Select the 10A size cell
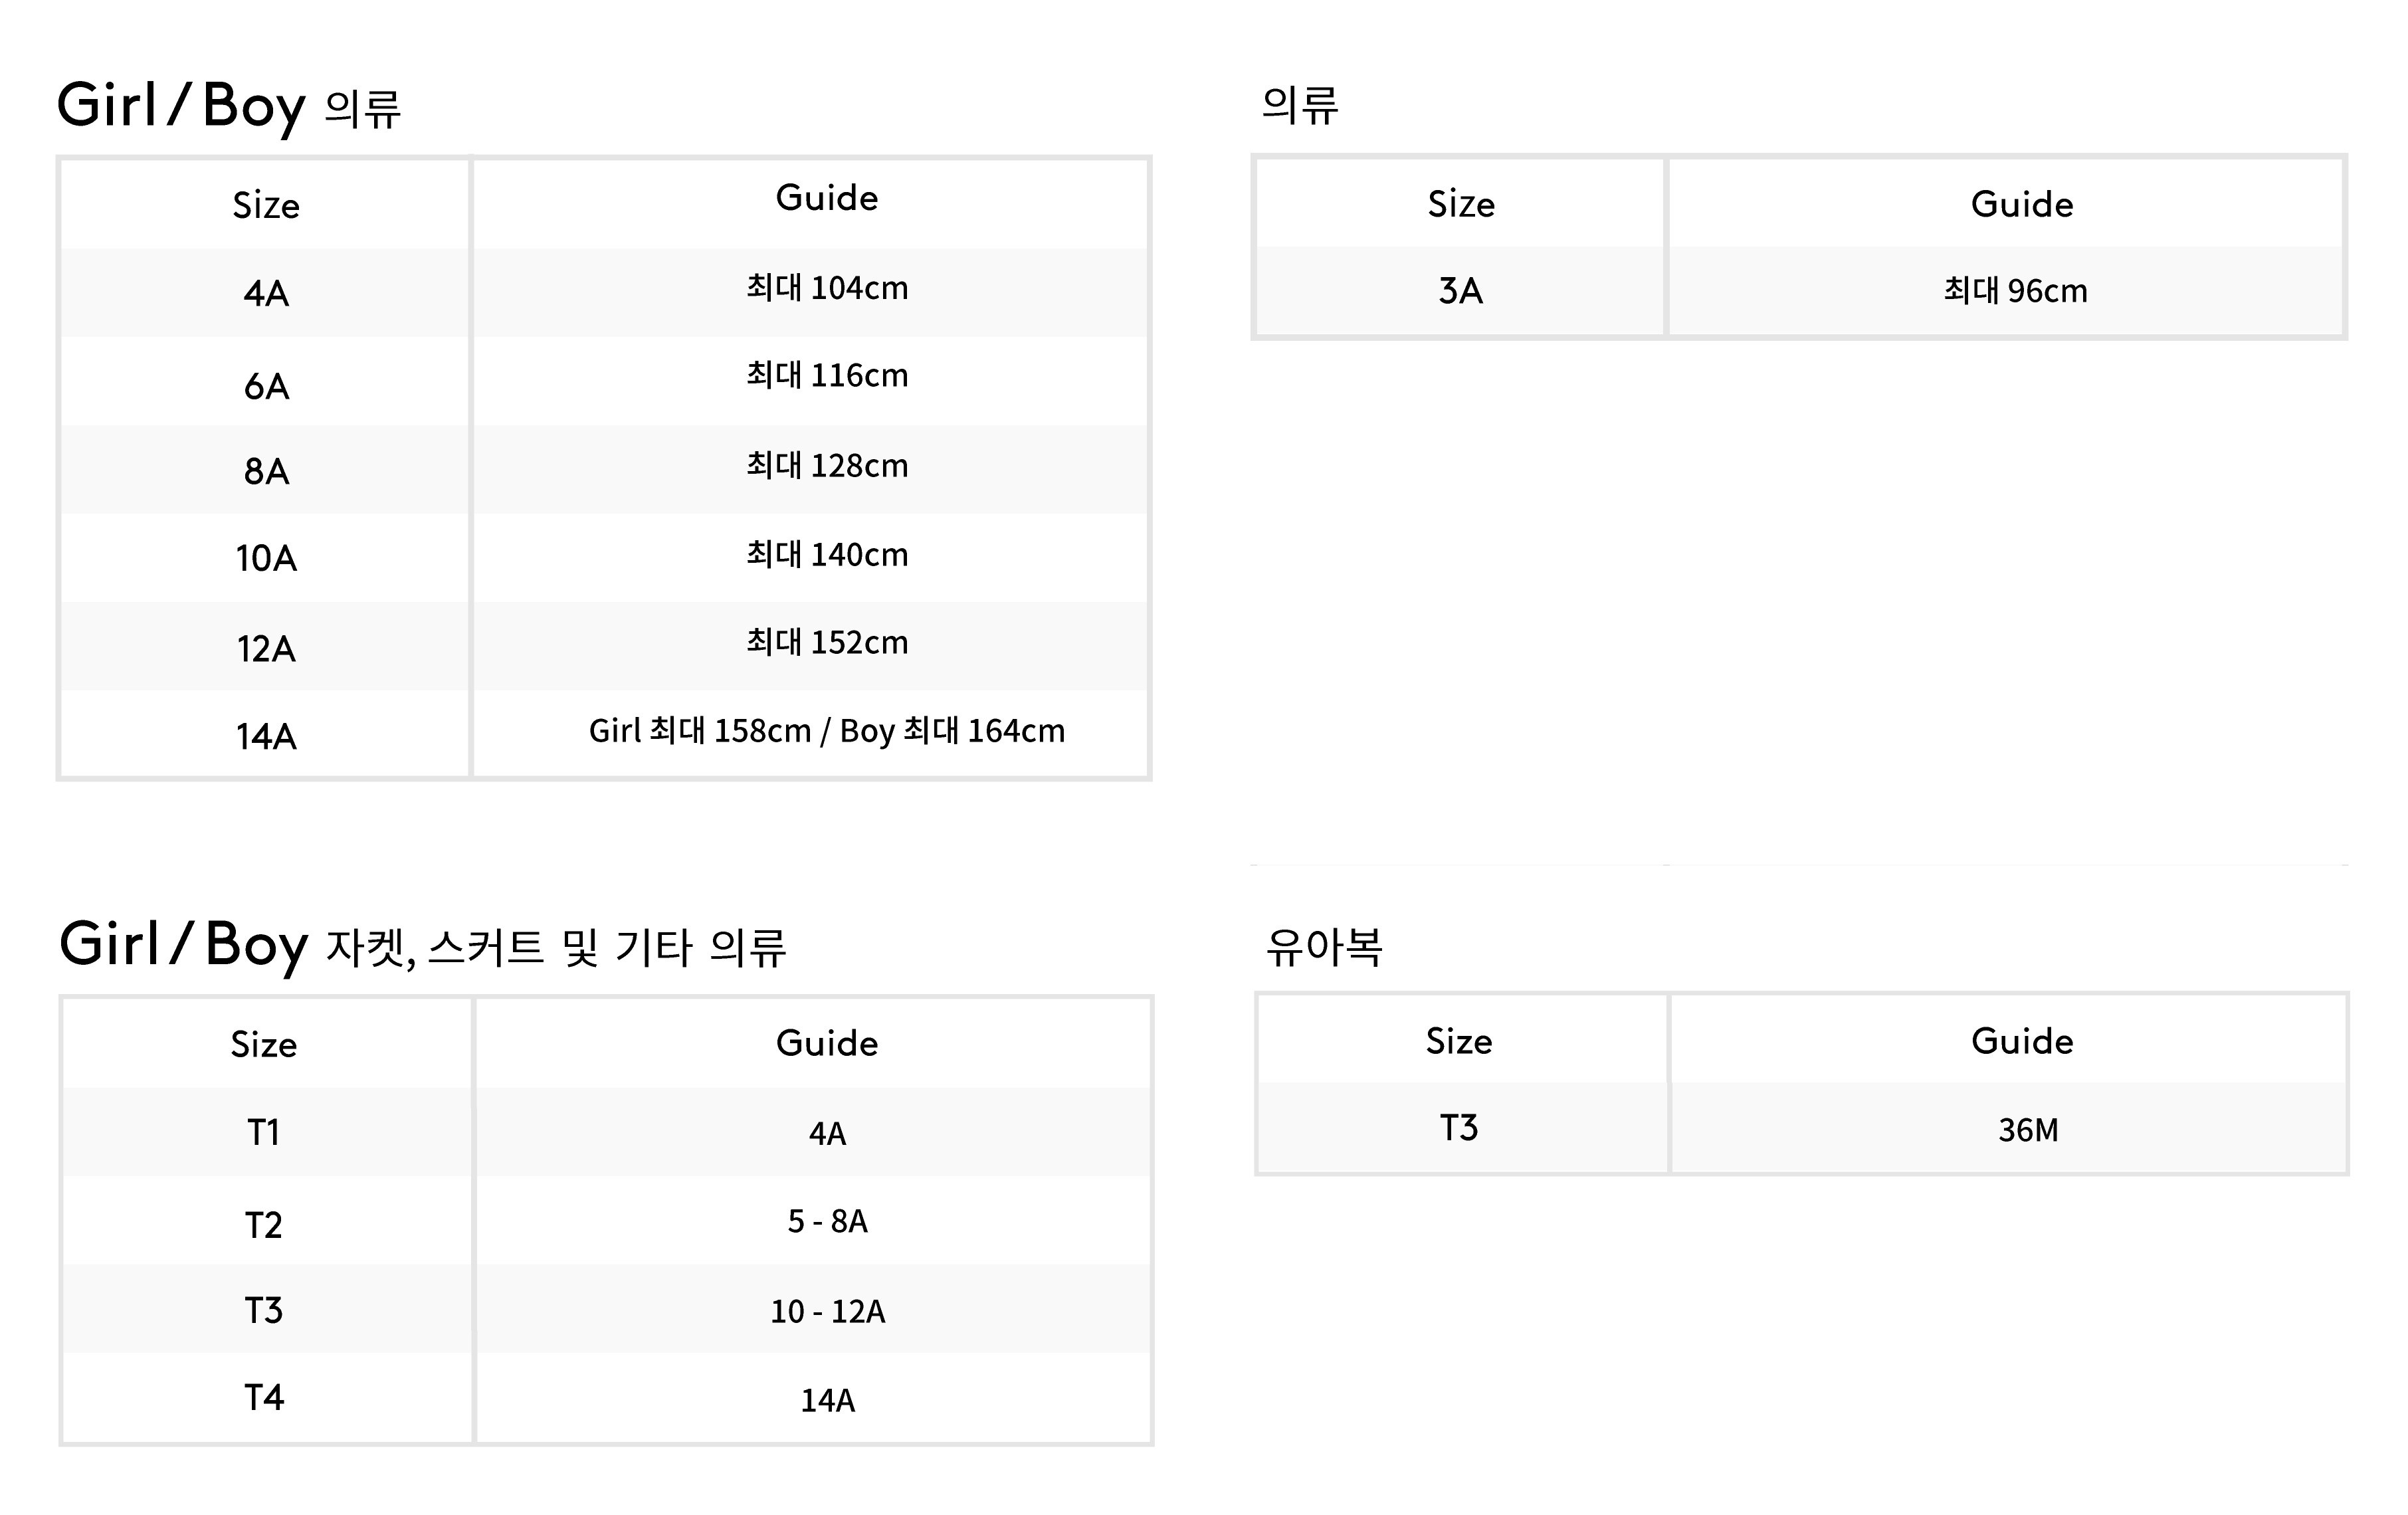 click(266, 558)
